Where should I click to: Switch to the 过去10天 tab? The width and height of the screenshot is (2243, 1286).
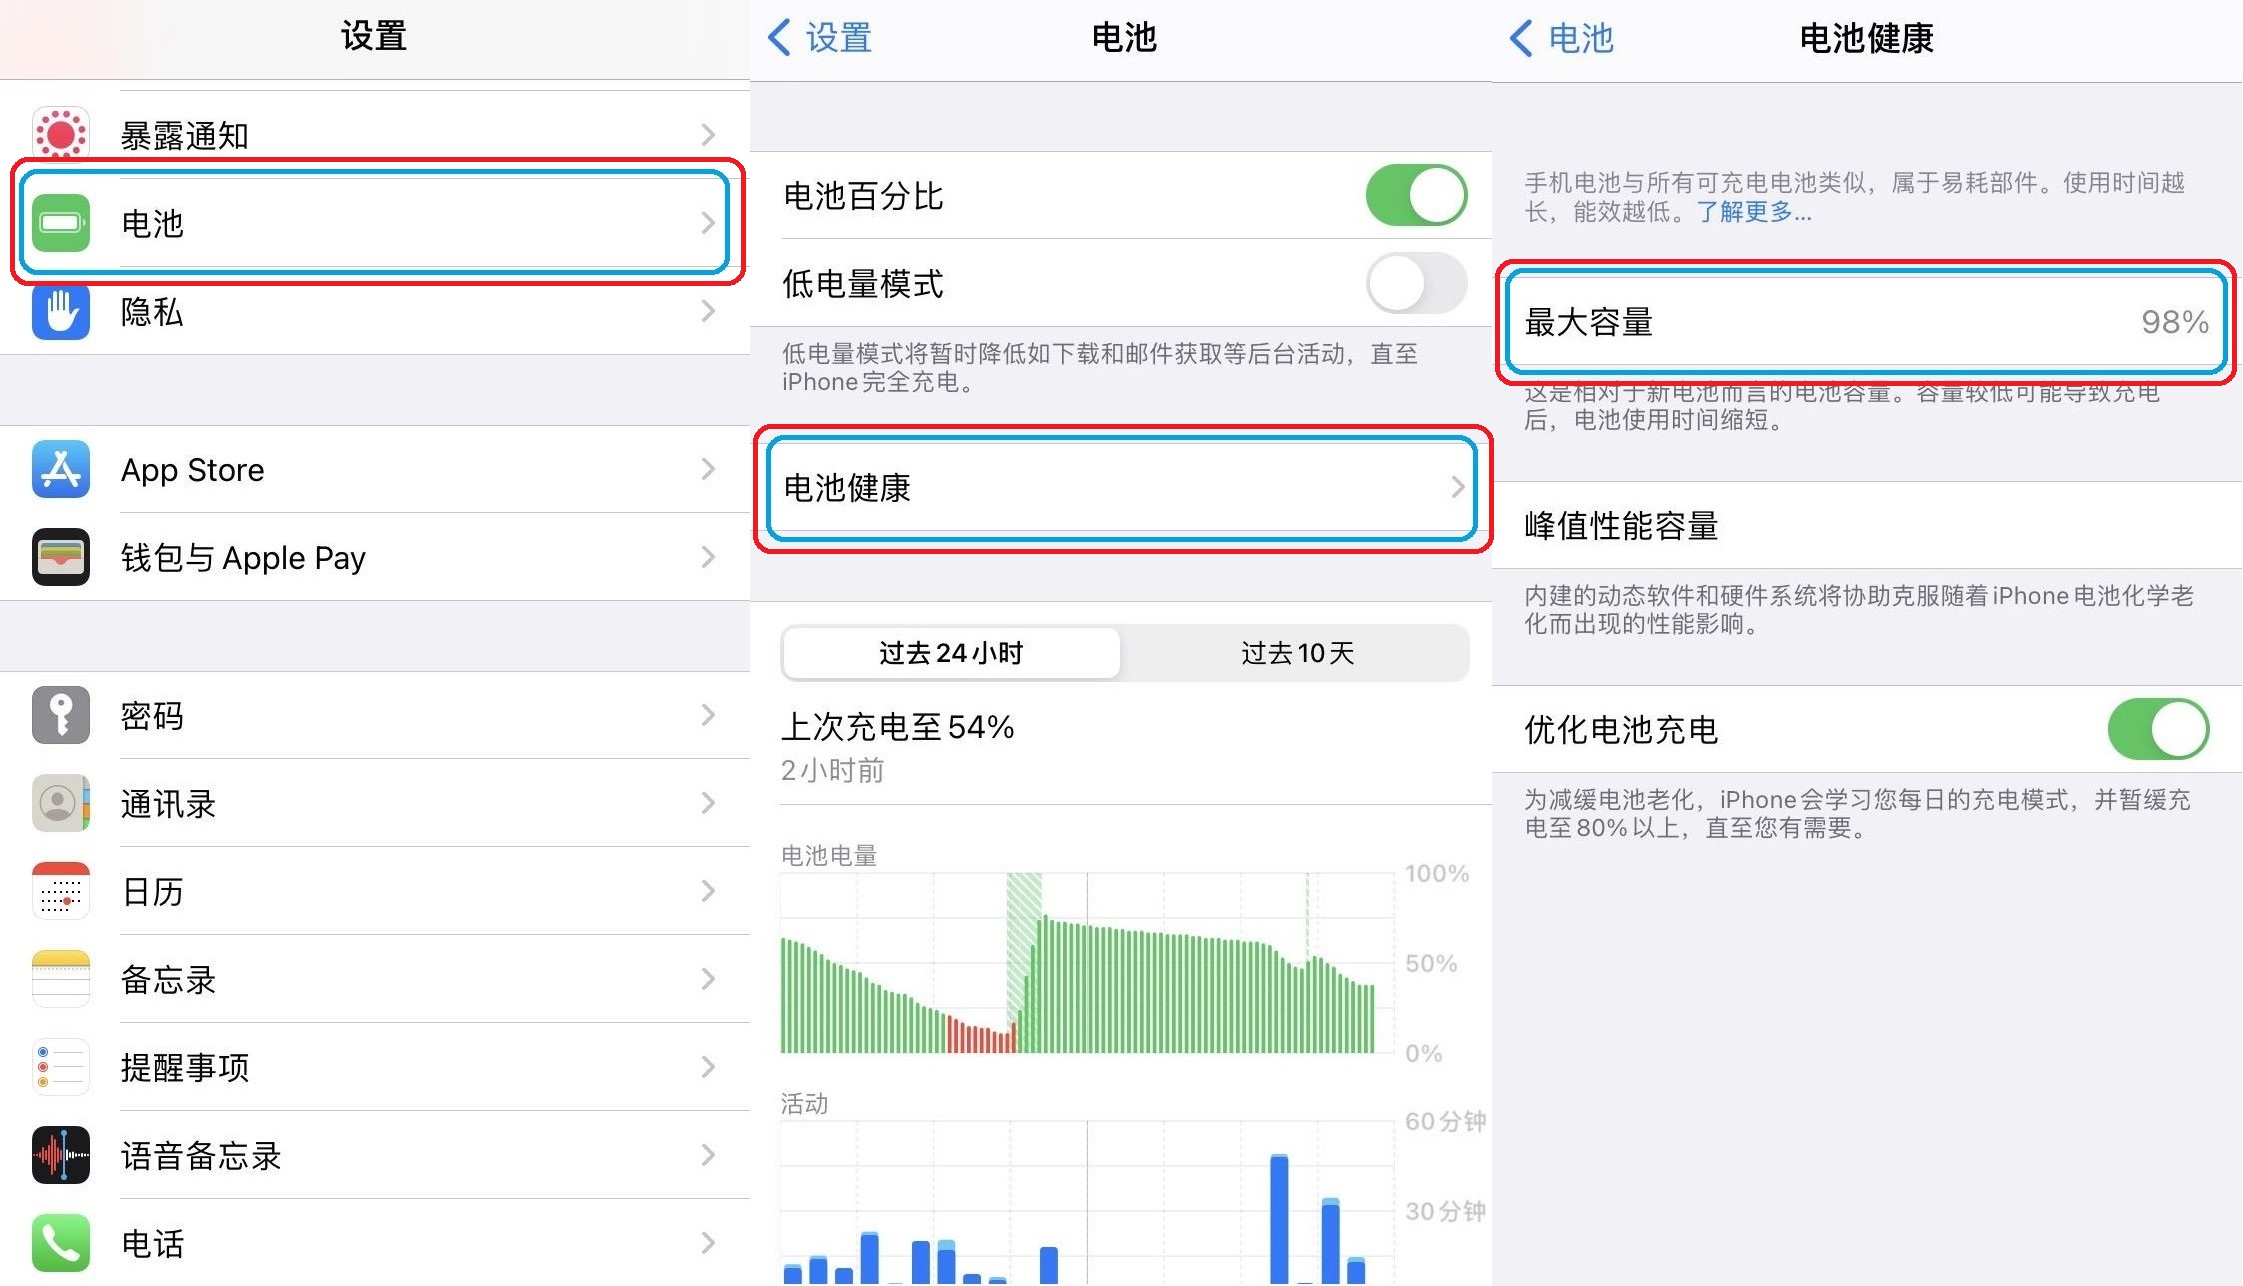[x=1296, y=653]
